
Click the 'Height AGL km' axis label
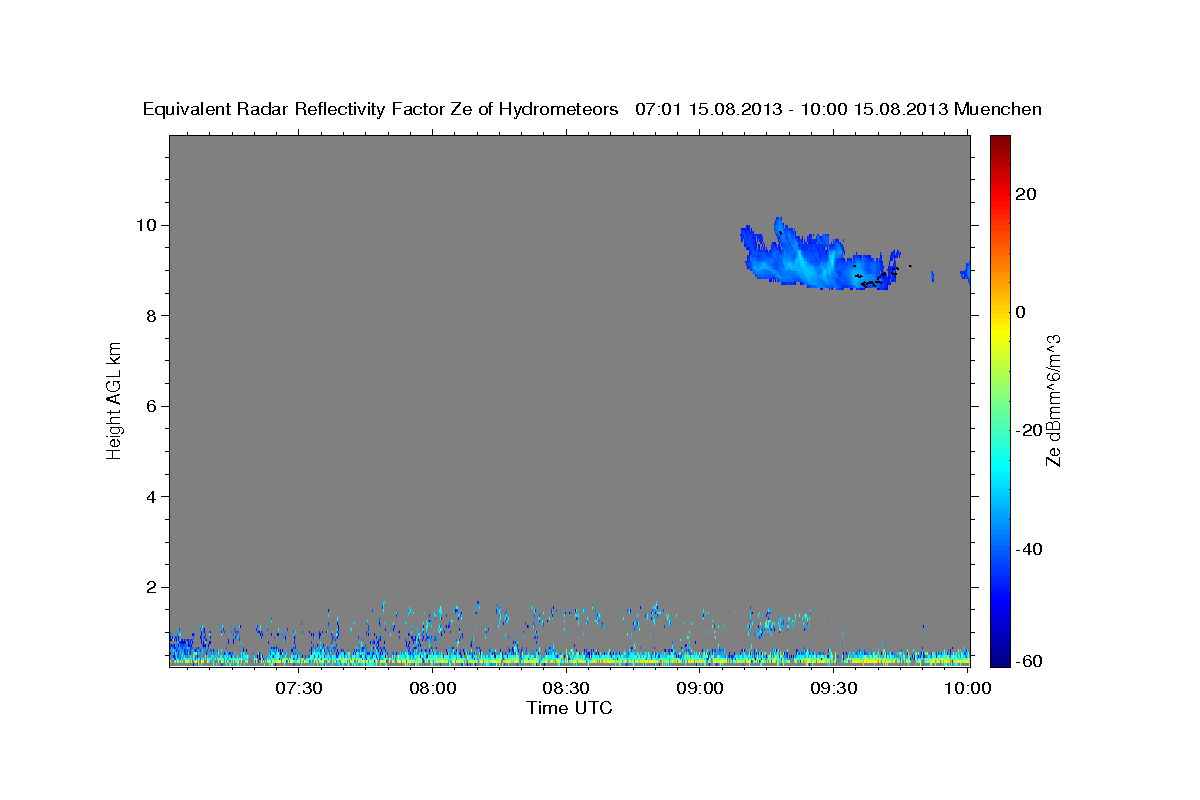click(x=114, y=400)
